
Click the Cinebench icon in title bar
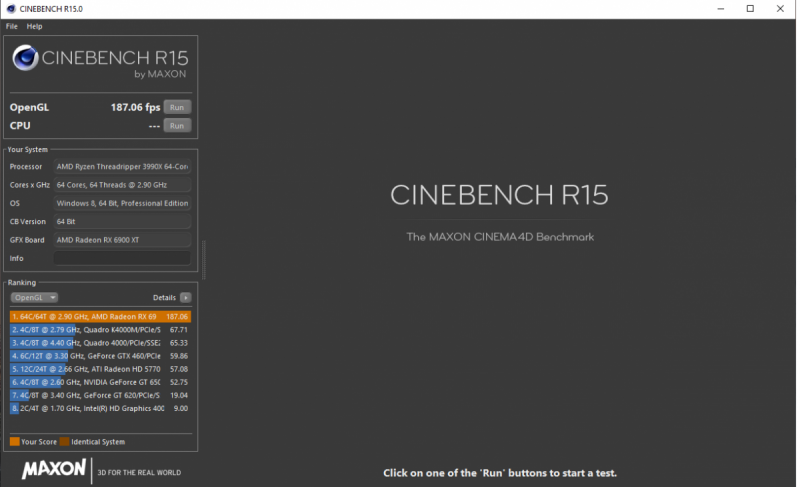pos(11,9)
